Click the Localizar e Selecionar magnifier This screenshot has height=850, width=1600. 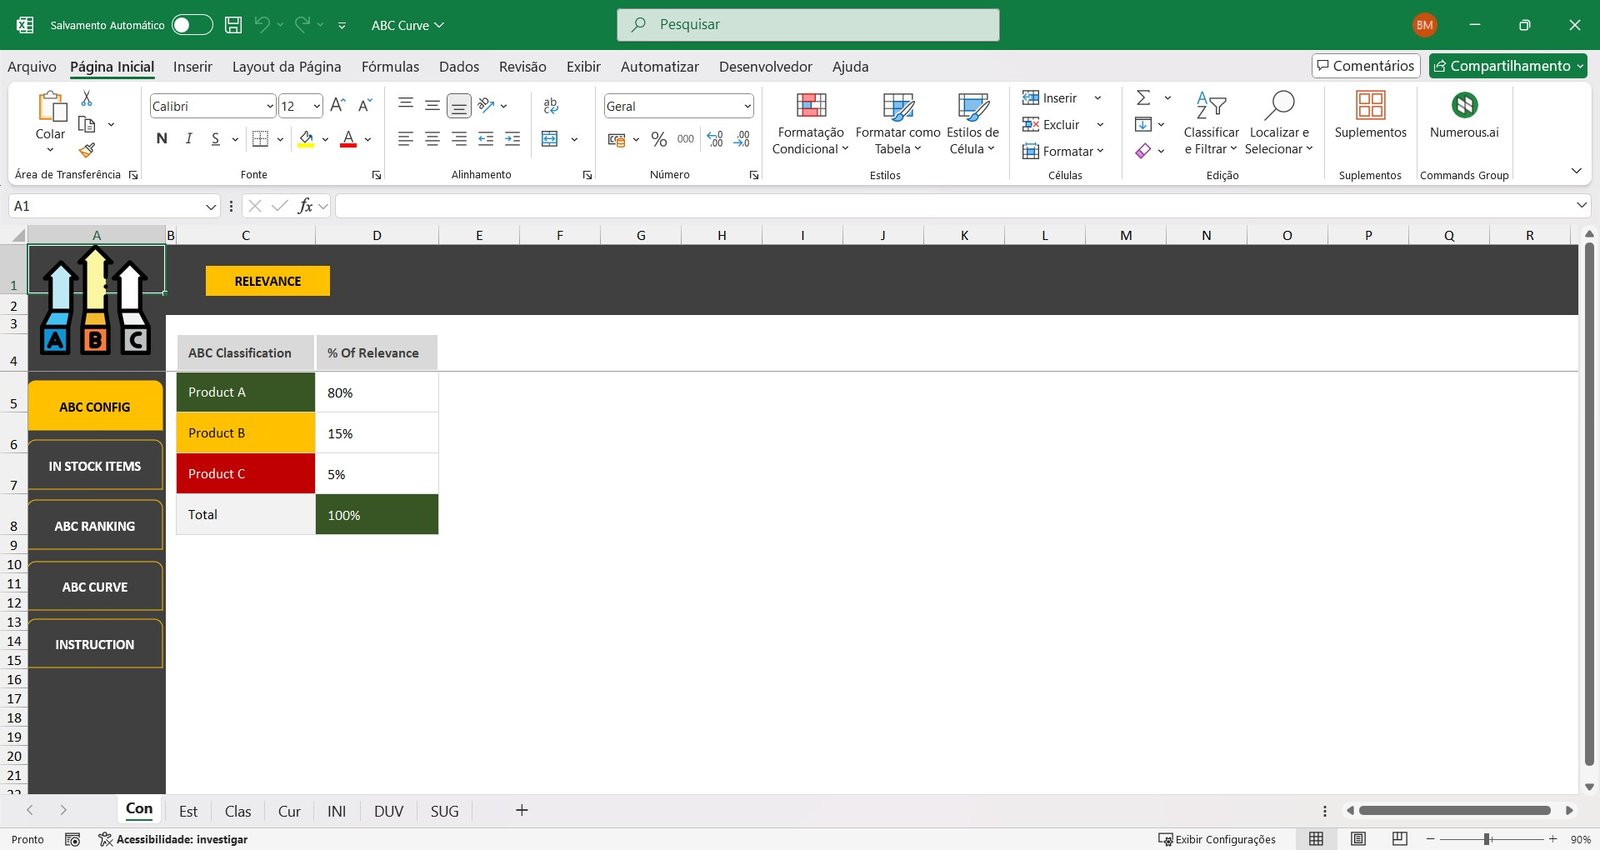1279,105
